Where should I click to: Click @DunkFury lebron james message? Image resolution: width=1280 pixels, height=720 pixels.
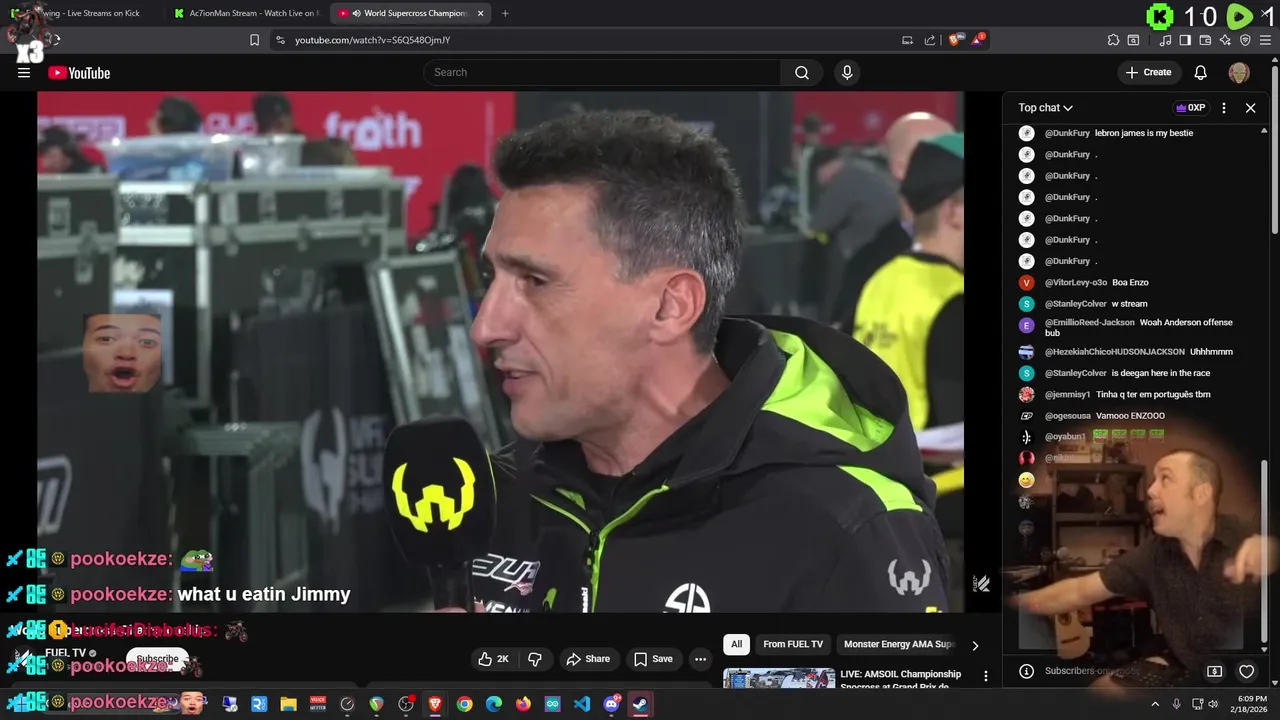click(x=1138, y=133)
